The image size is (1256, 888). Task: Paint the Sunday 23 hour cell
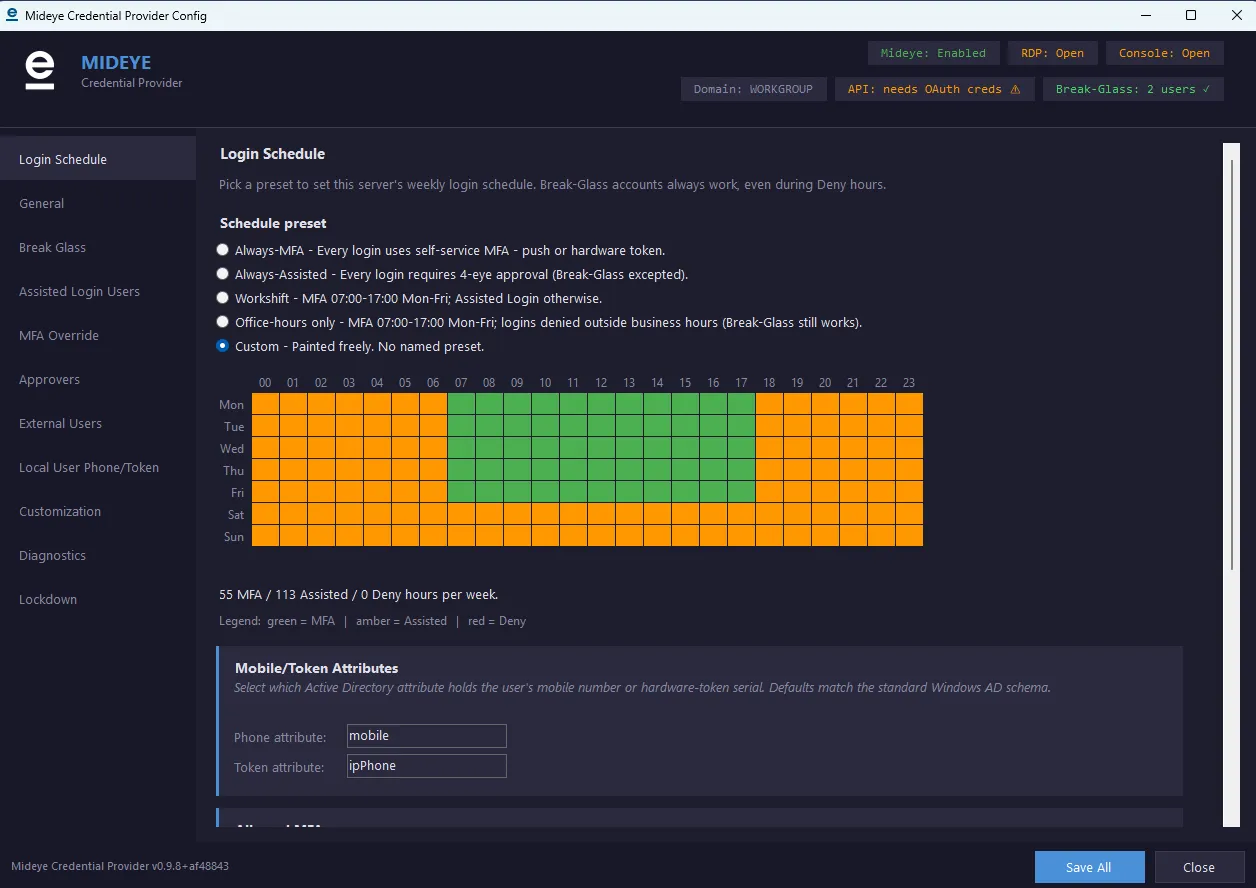coord(909,536)
